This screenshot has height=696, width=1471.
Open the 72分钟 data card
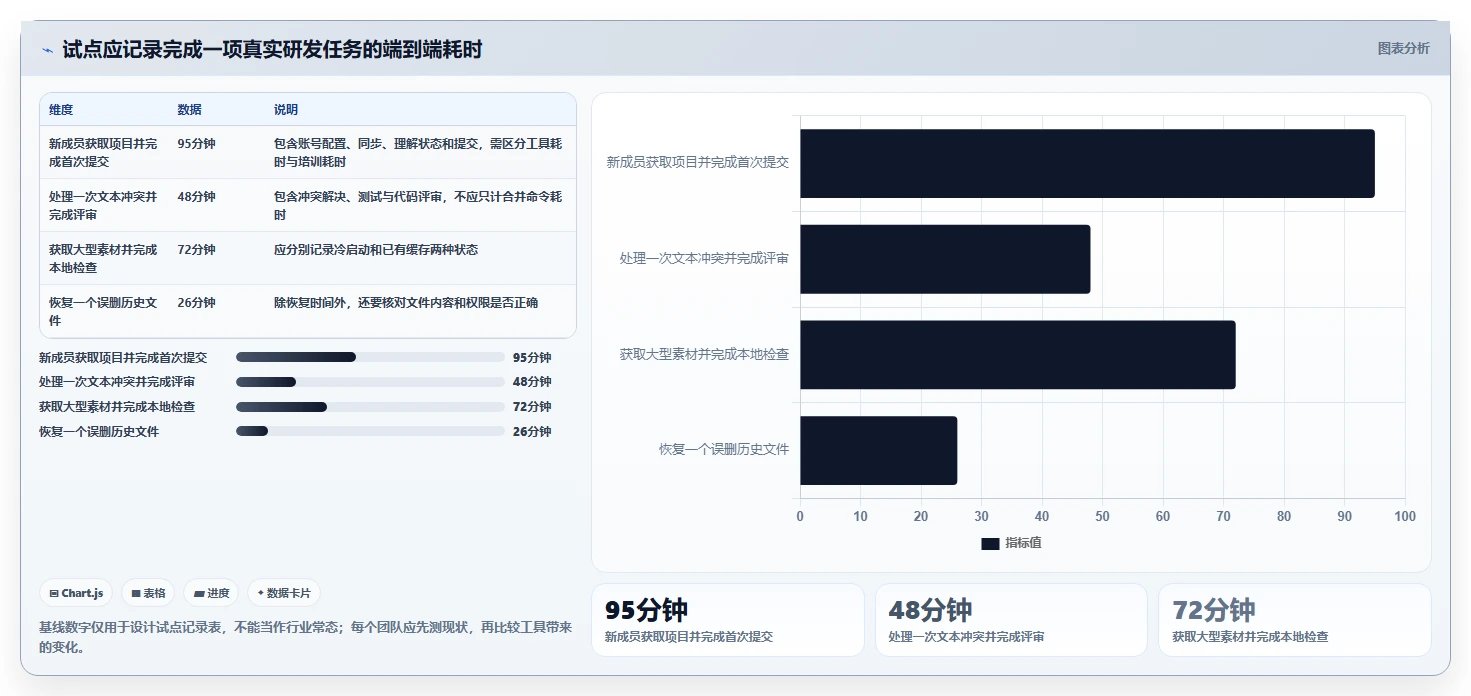1295,620
